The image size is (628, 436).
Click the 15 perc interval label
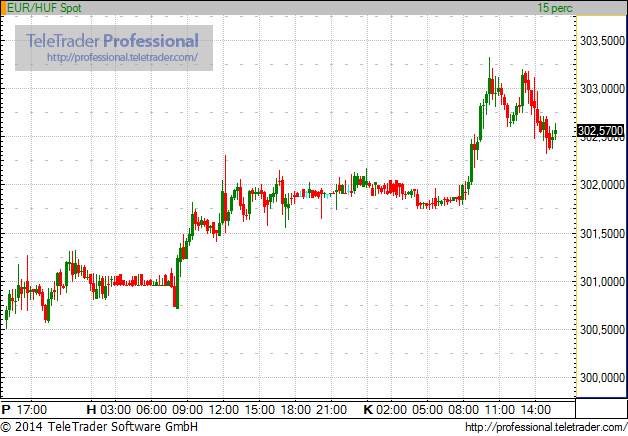555,8
